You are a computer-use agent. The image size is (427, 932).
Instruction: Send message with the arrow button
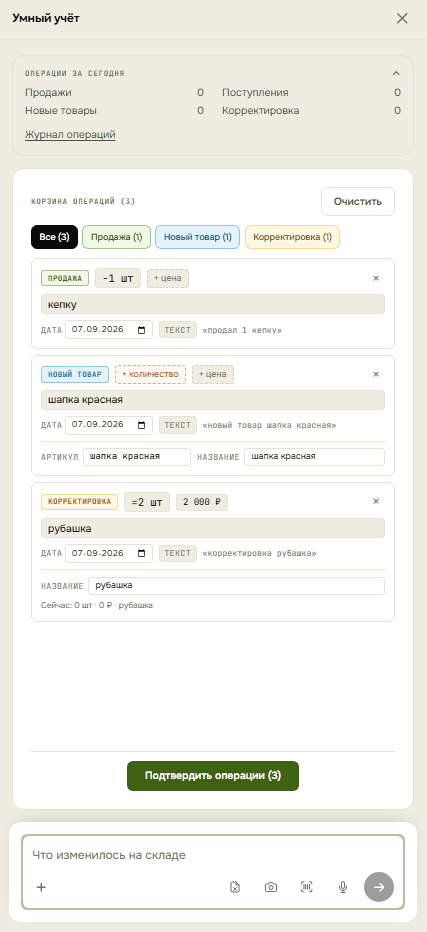point(379,887)
